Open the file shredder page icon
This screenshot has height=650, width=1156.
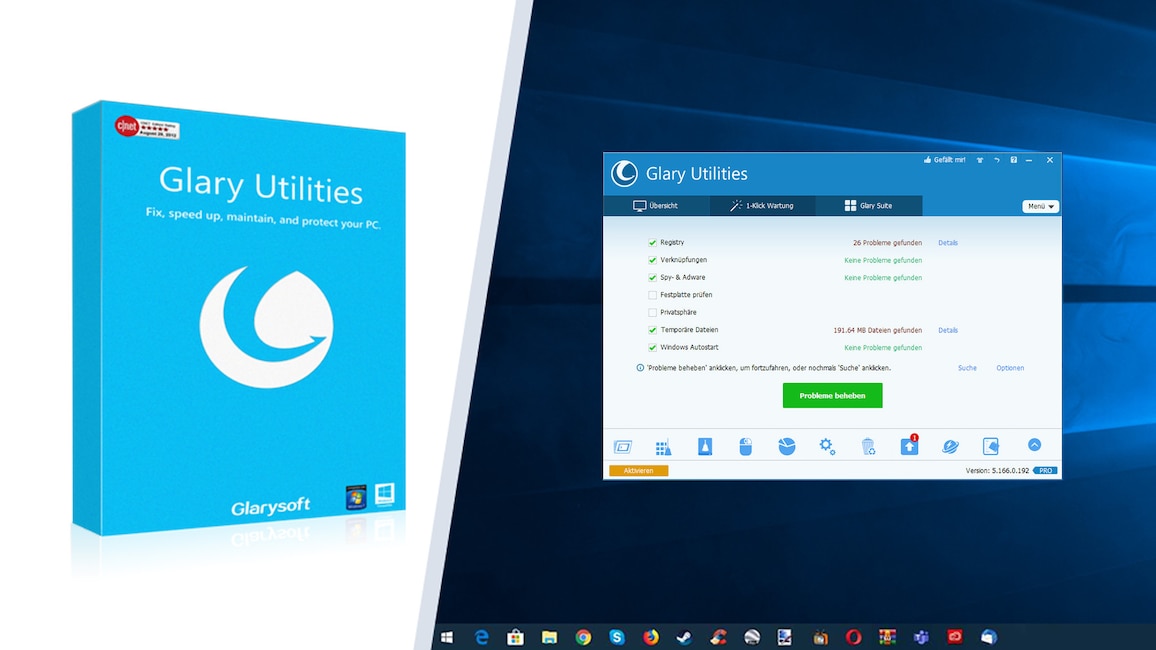(990, 446)
